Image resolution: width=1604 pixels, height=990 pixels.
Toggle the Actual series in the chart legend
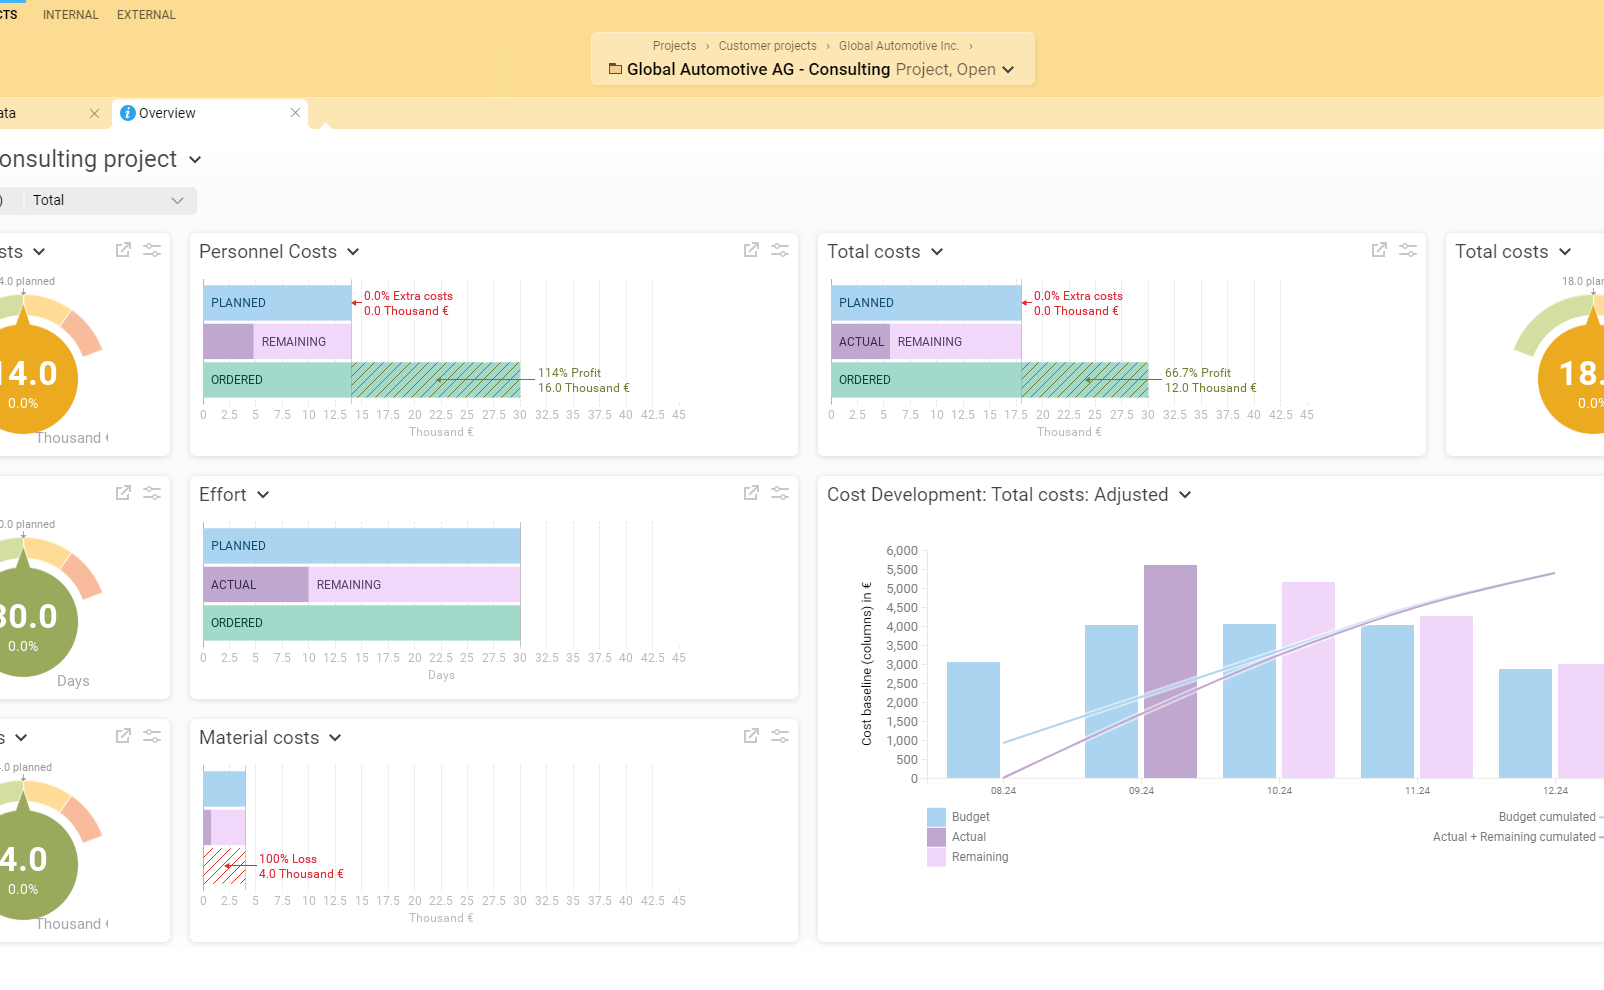click(968, 837)
